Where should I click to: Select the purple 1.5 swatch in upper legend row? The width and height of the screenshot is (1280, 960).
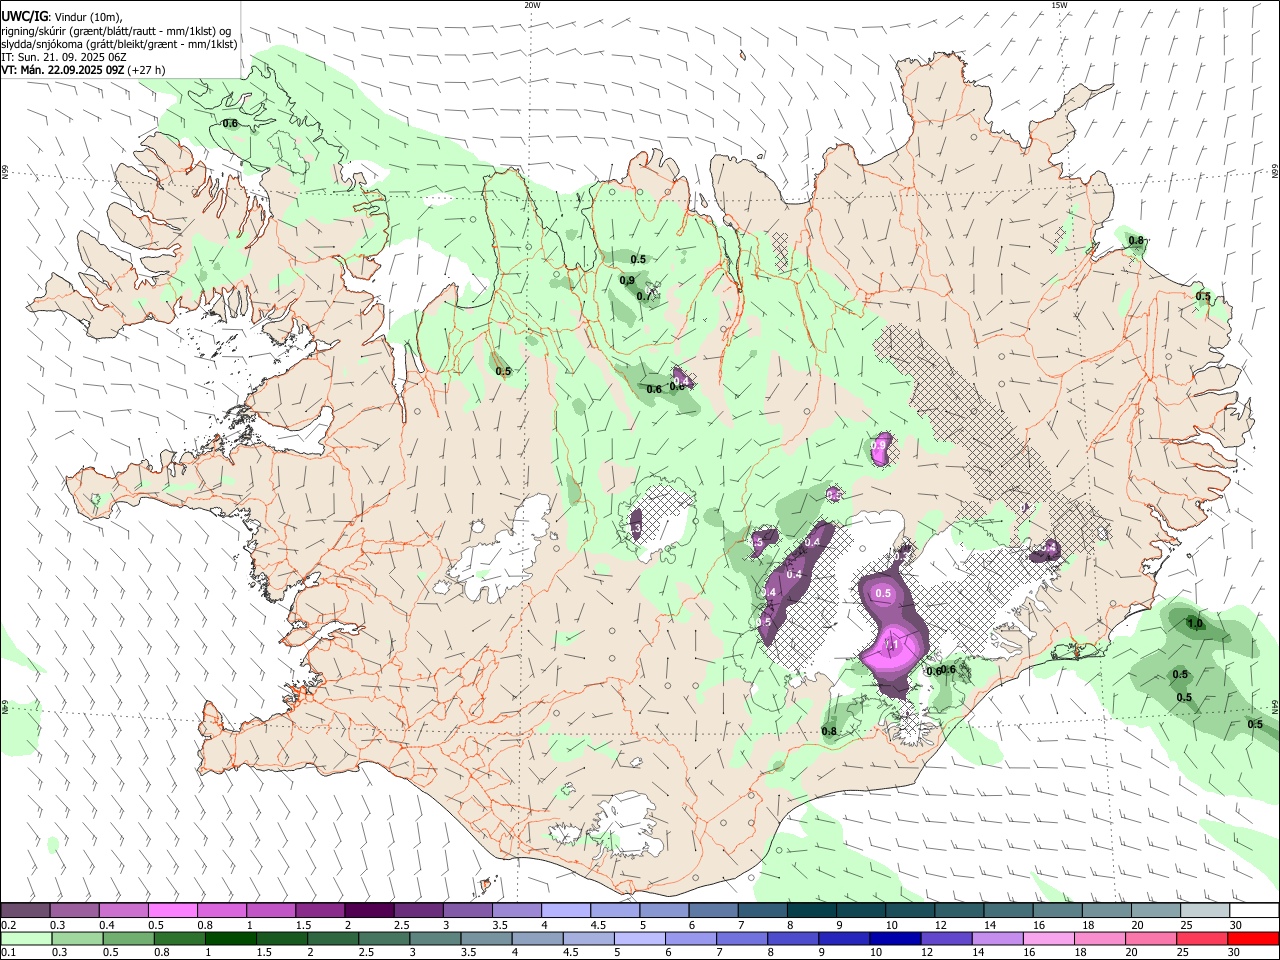tap(320, 911)
